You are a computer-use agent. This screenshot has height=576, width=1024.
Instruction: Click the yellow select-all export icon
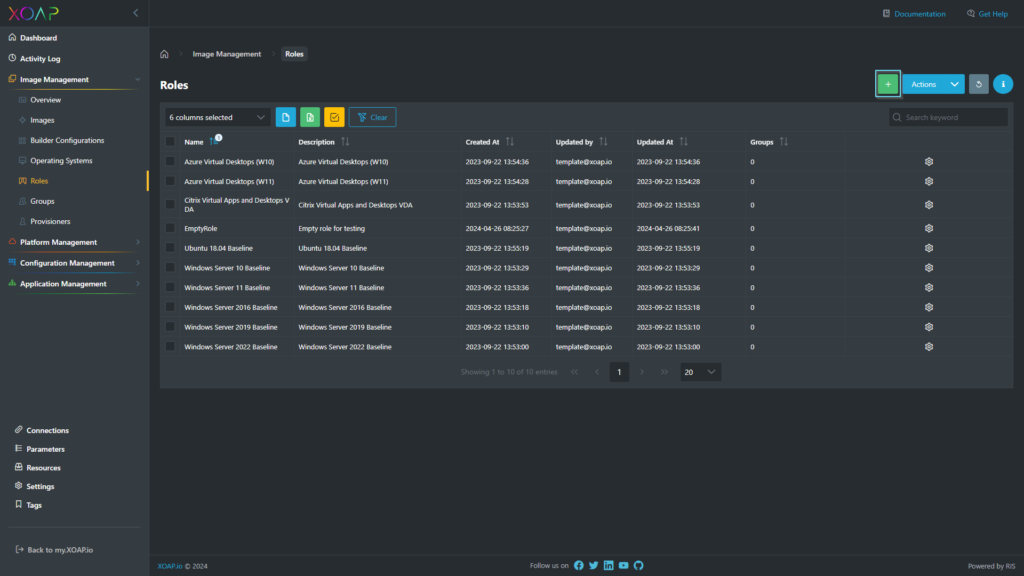coord(334,118)
